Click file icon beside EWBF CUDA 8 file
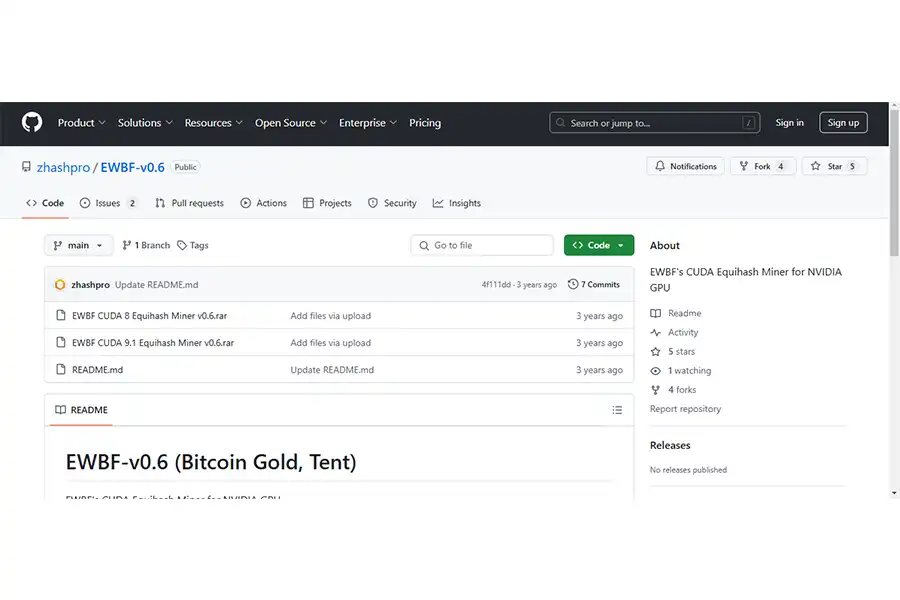The height and width of the screenshot is (600, 900). pos(61,315)
